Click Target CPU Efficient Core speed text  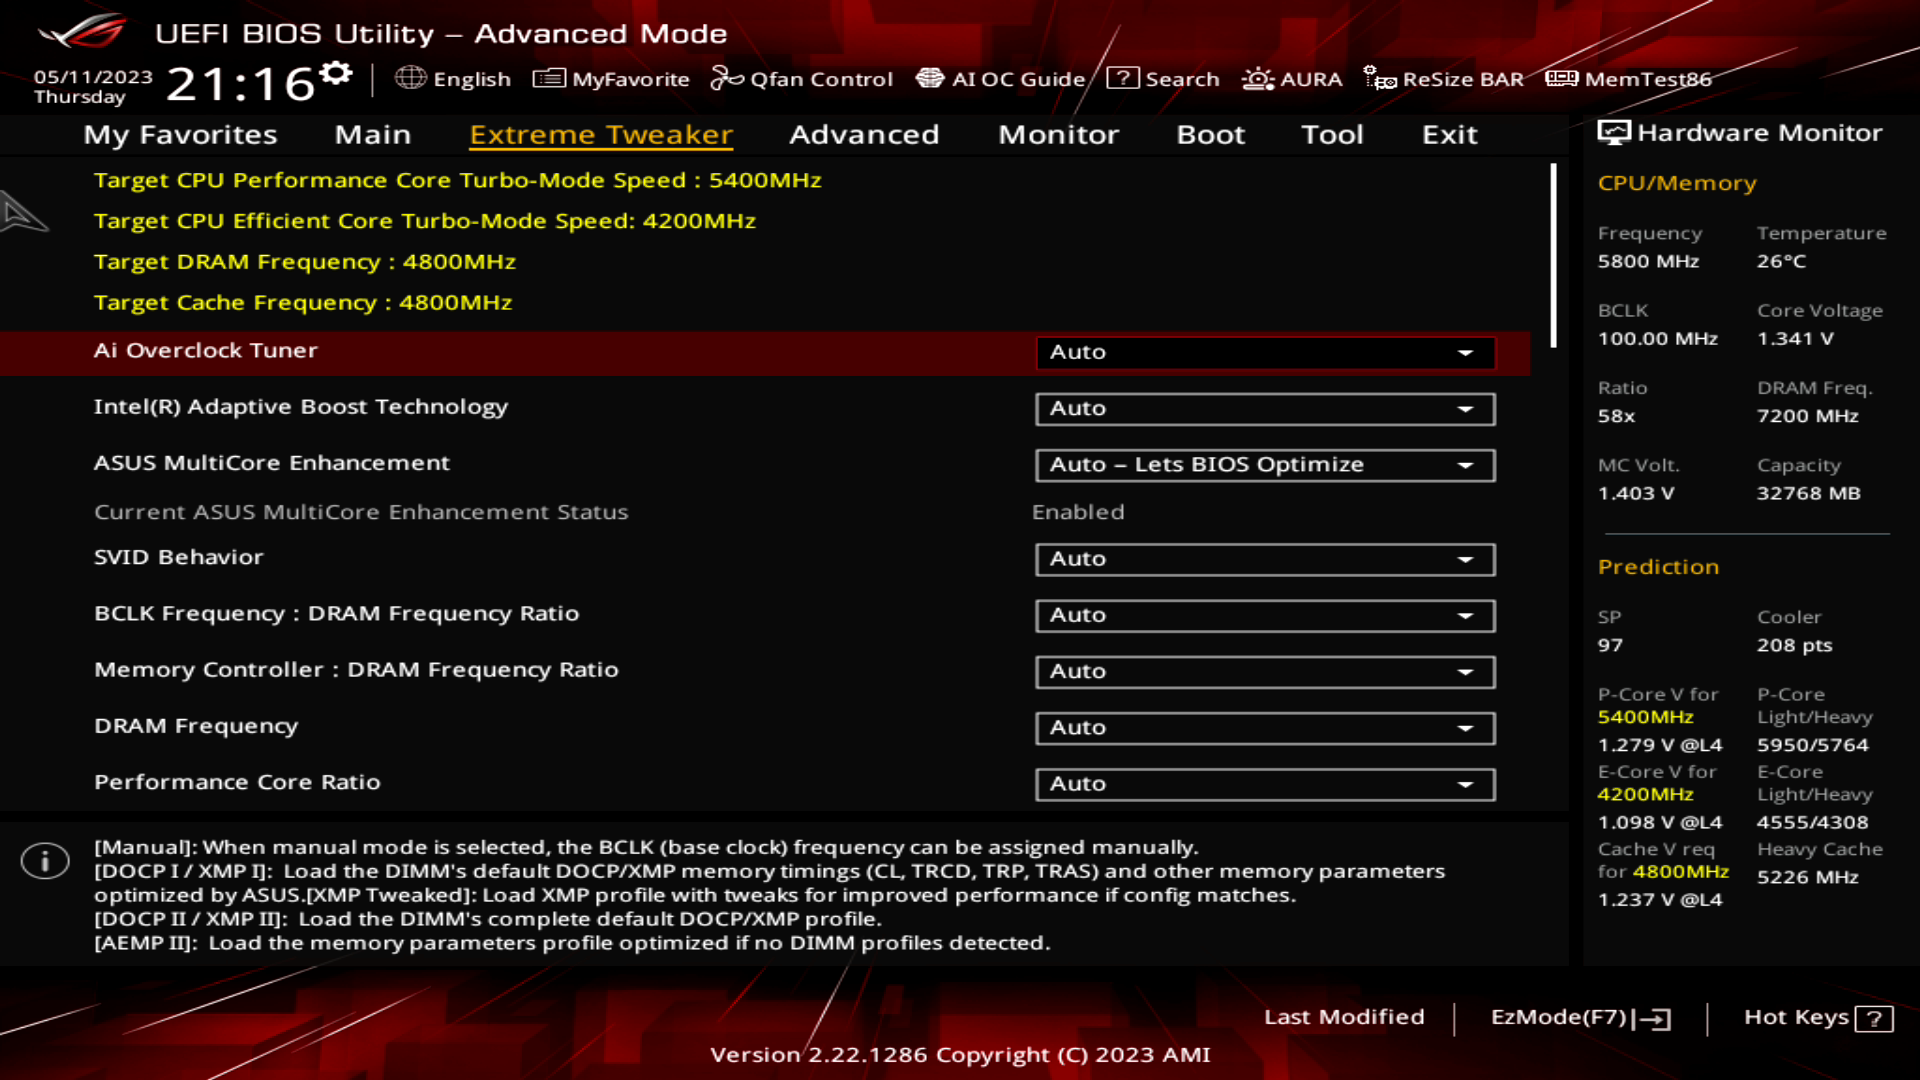424,221
